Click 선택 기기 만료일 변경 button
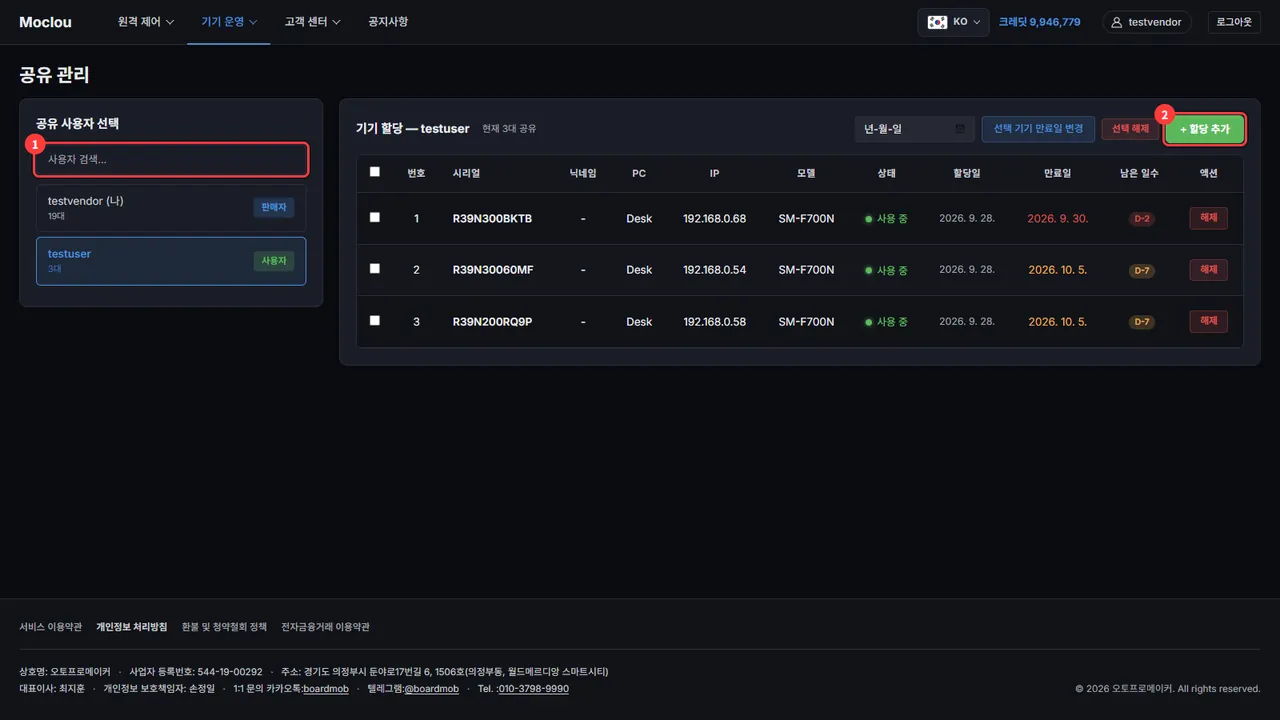Viewport: 1280px width, 720px height. (x=1038, y=129)
